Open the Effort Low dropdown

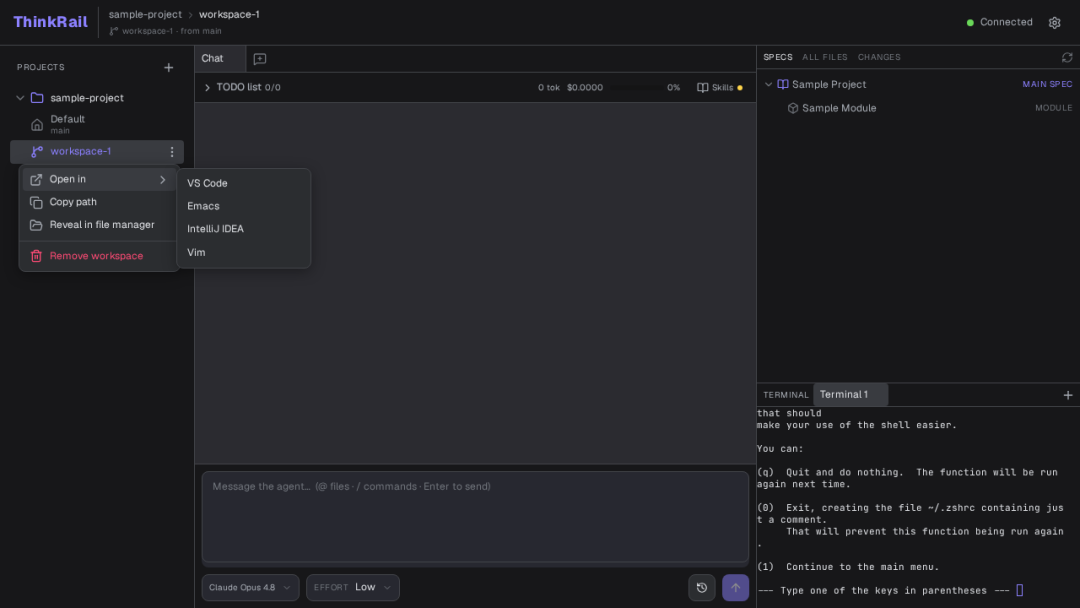[x=353, y=587]
